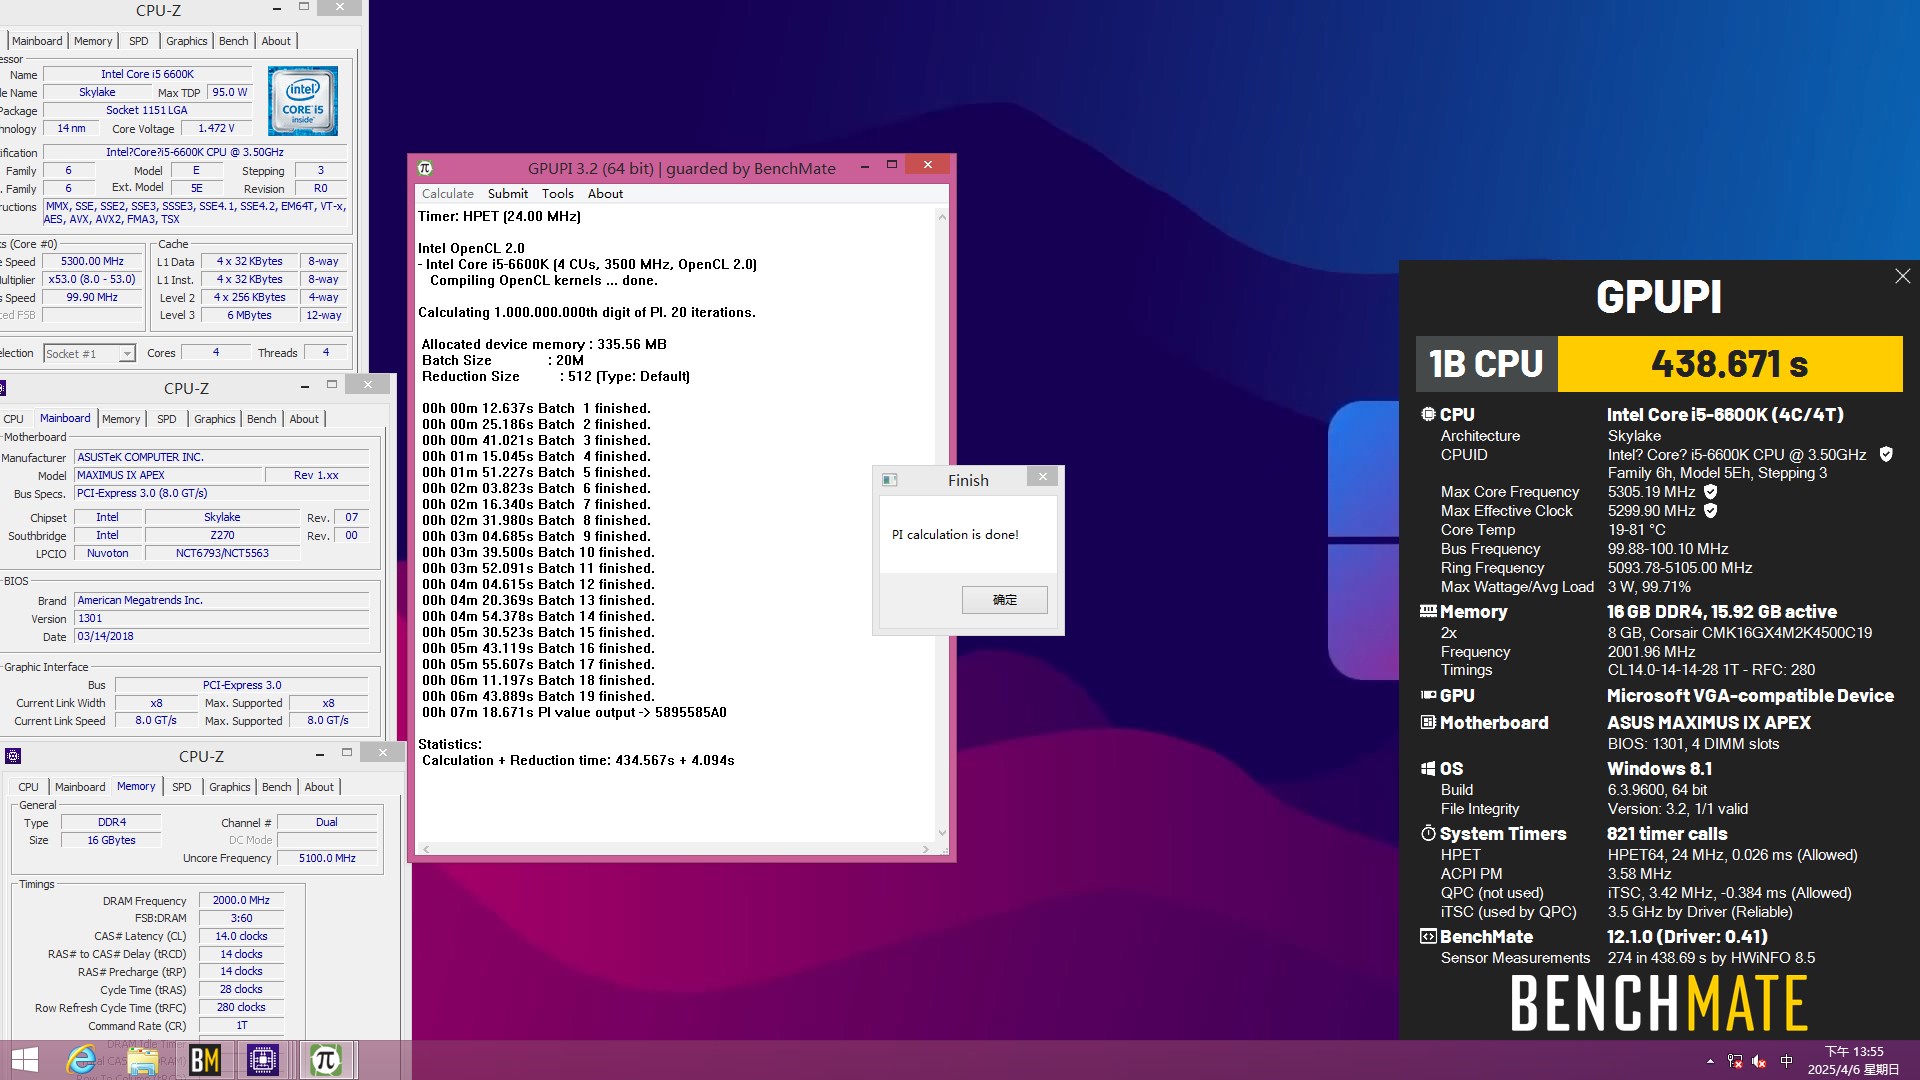Image resolution: width=1920 pixels, height=1080 pixels.
Task: Open the Windows Start button
Action: pyautogui.click(x=24, y=1059)
